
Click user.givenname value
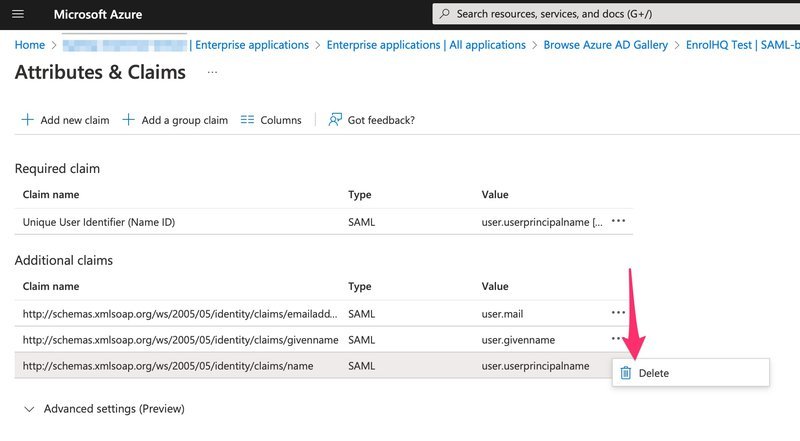(518, 340)
